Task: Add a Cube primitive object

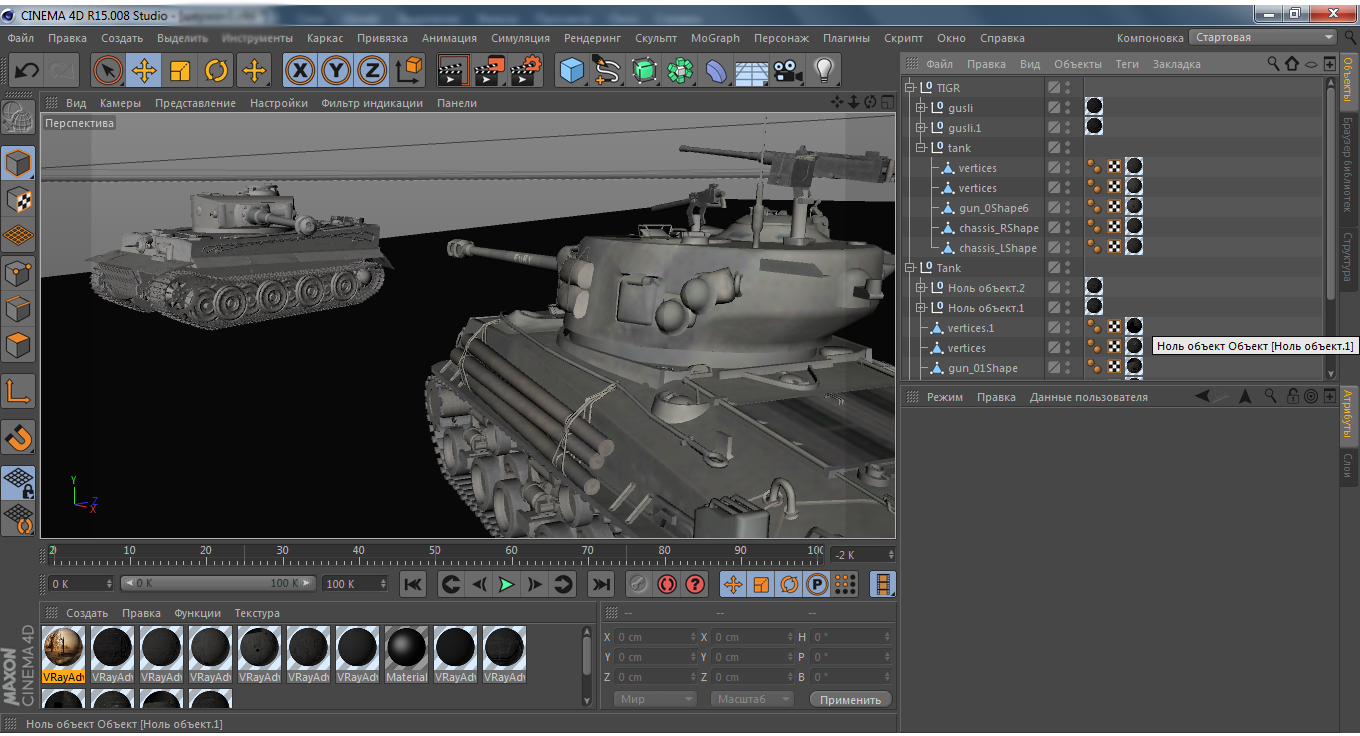Action: pyautogui.click(x=572, y=71)
